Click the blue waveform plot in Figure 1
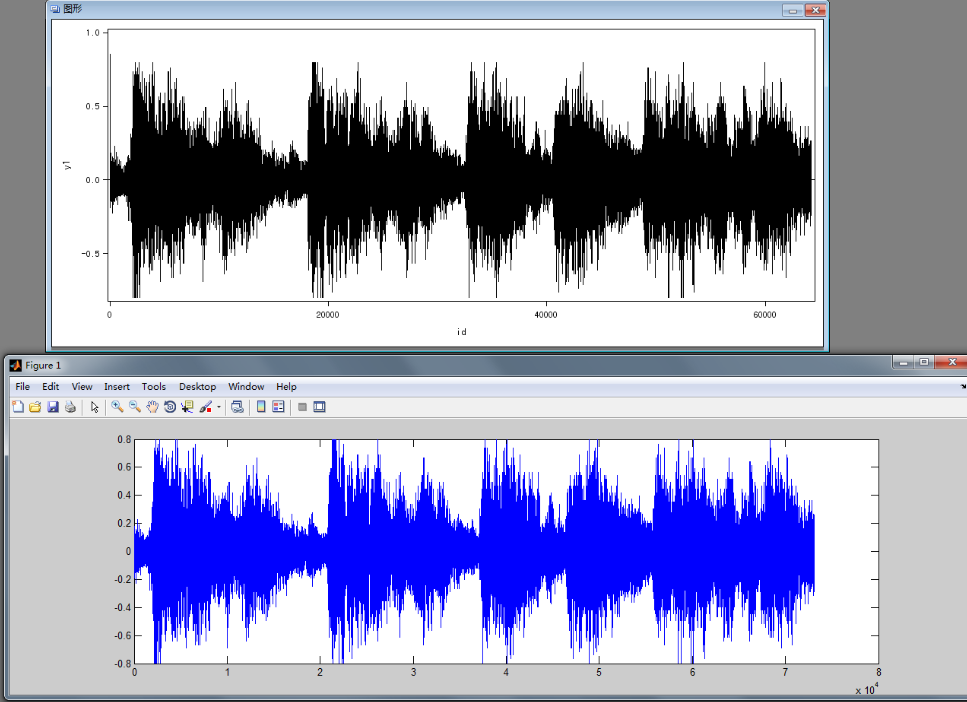The image size is (967, 702). [475, 551]
